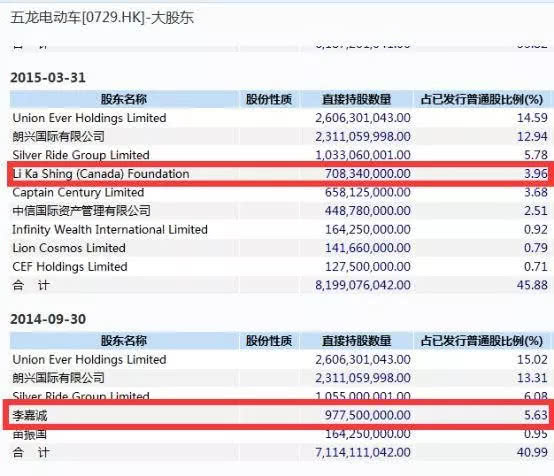Viewport: 554px width, 476px height.
Task: Select the 李嘉诚 shareholder row name
Action: [x=30, y=416]
